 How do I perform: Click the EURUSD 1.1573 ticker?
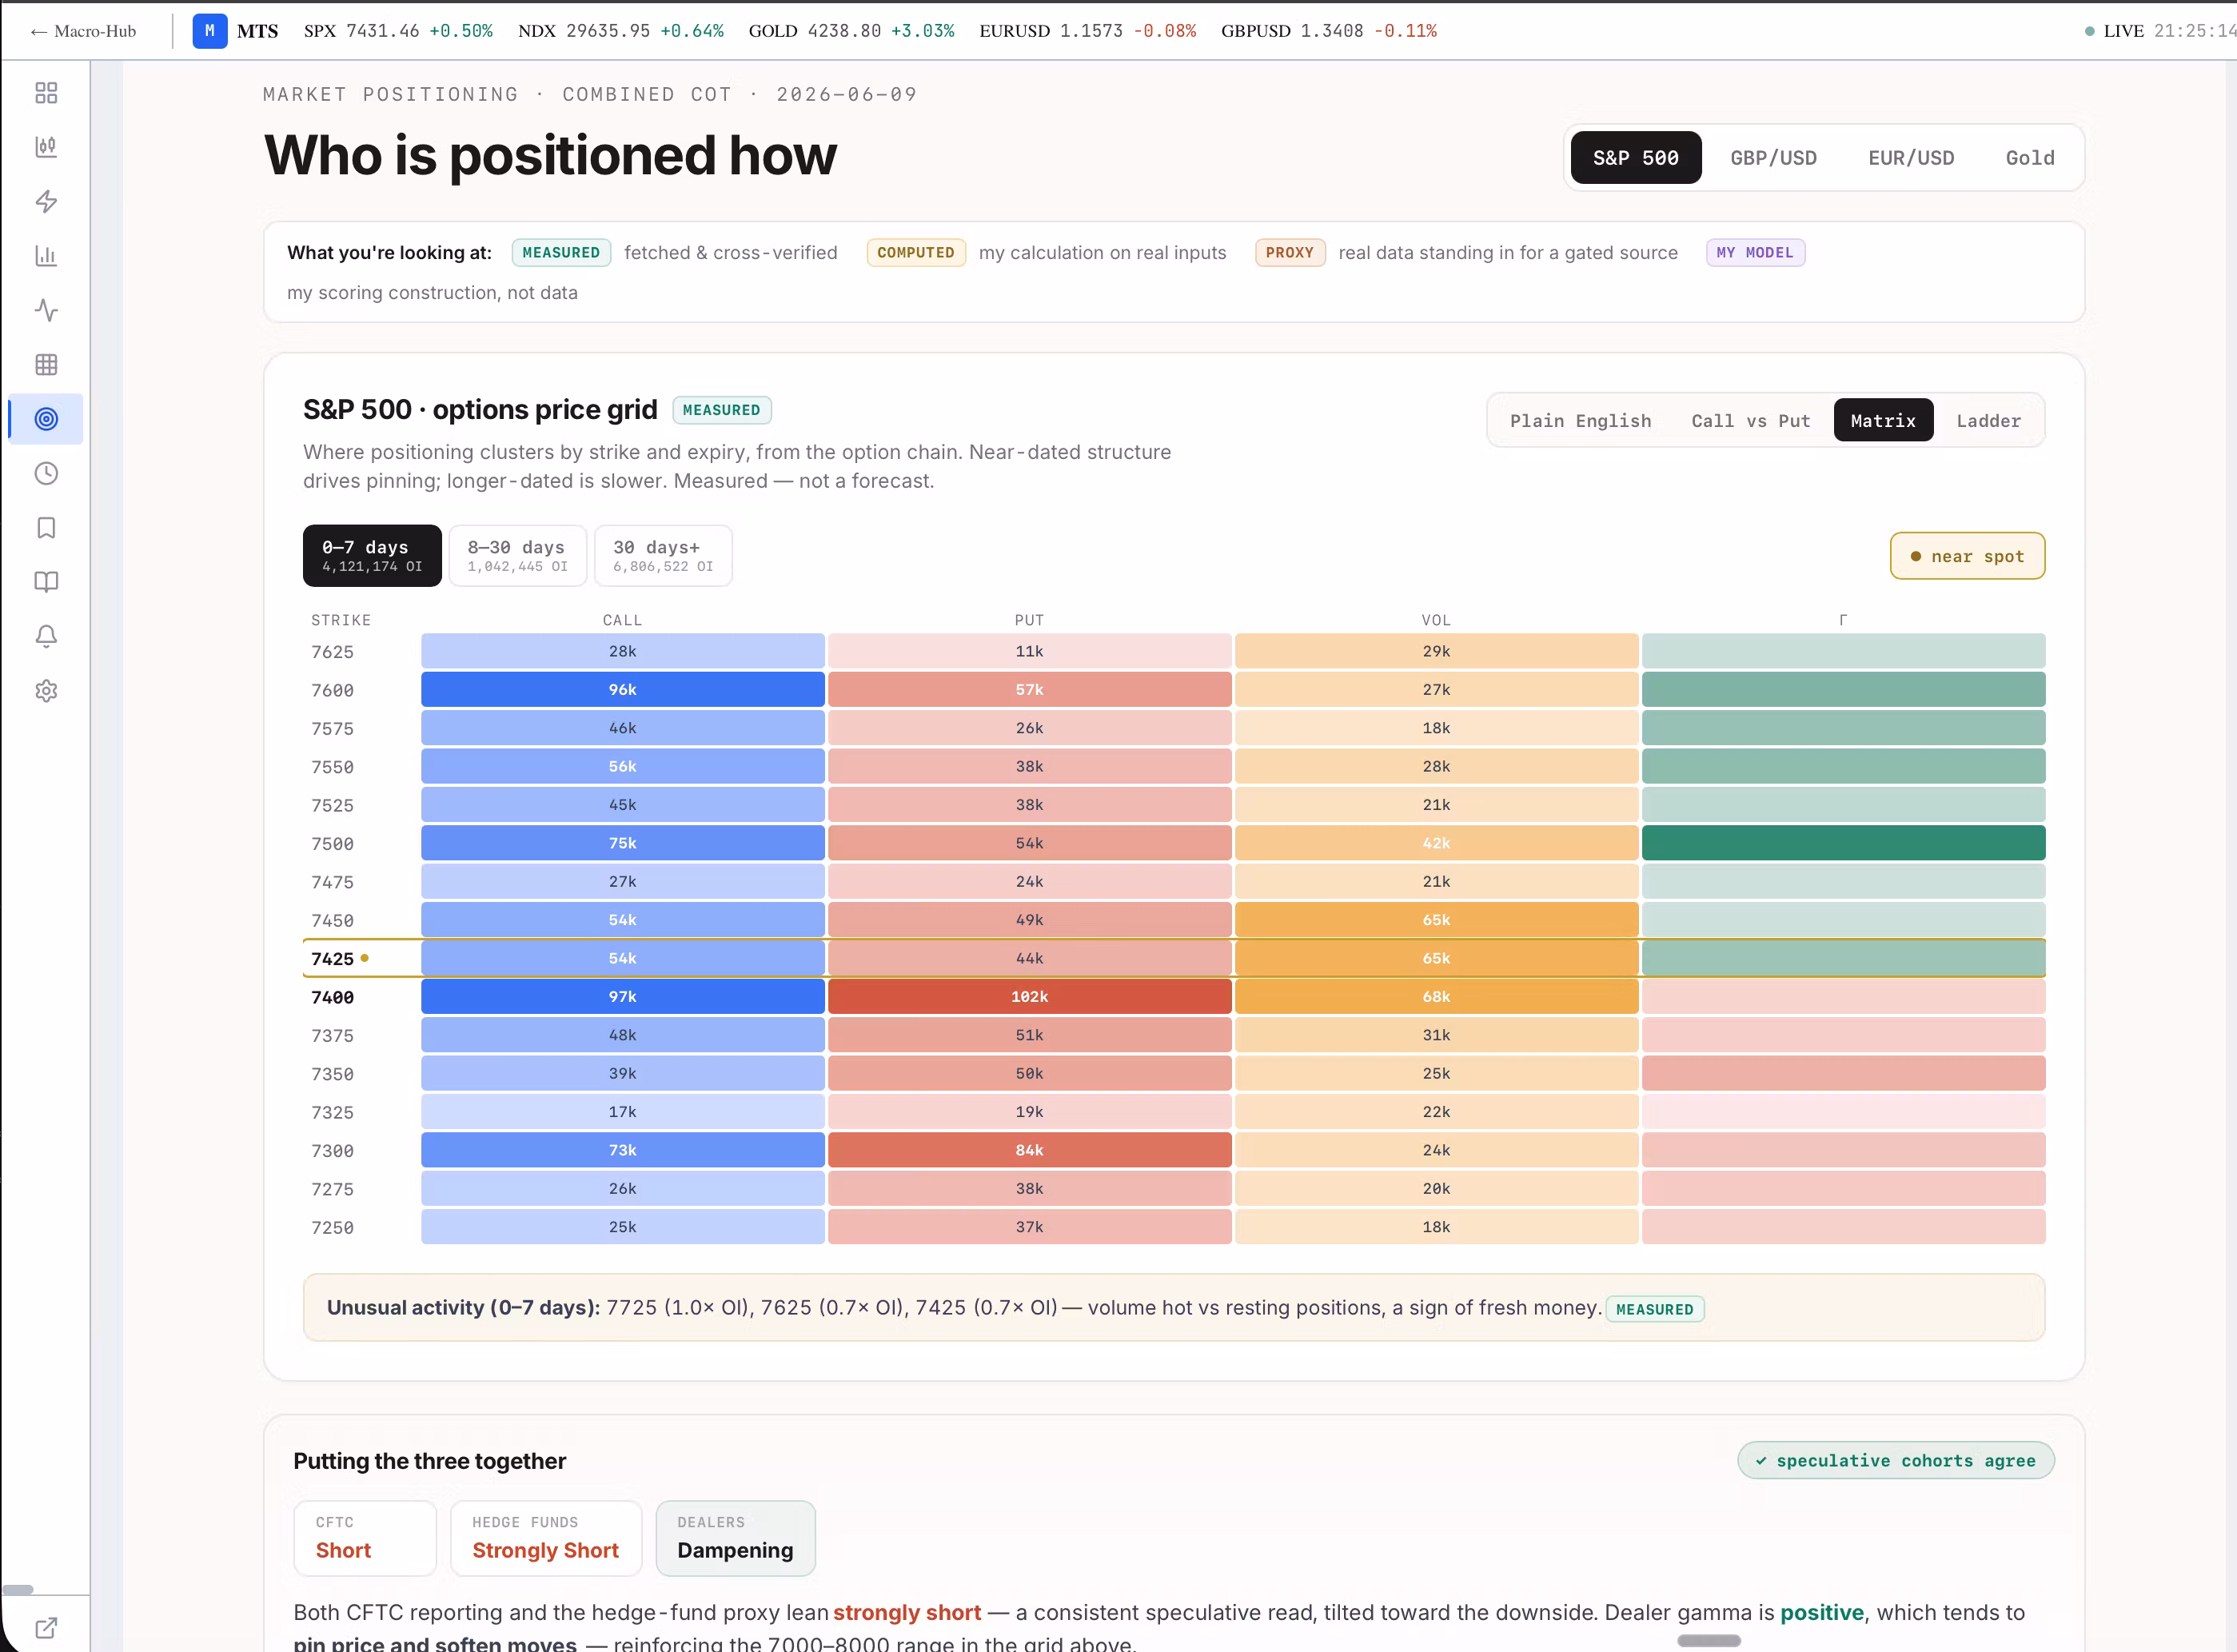pyautogui.click(x=1087, y=31)
